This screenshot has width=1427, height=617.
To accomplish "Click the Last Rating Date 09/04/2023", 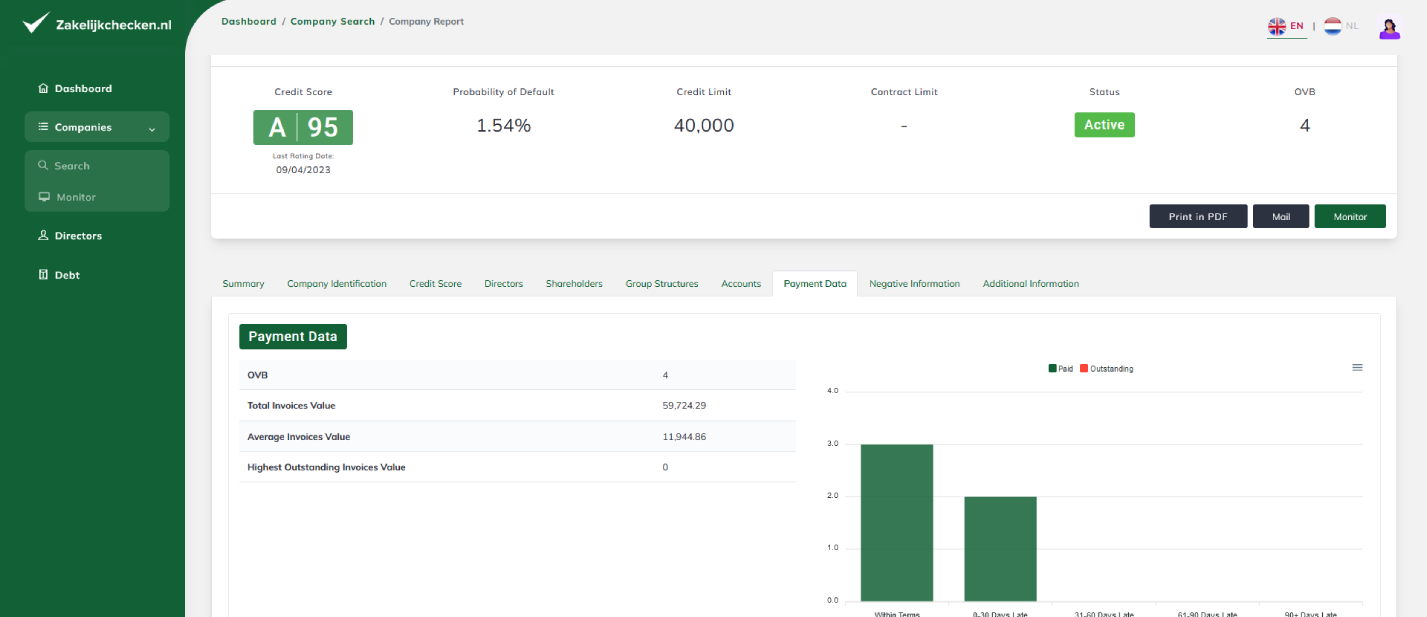I will 303,170.
